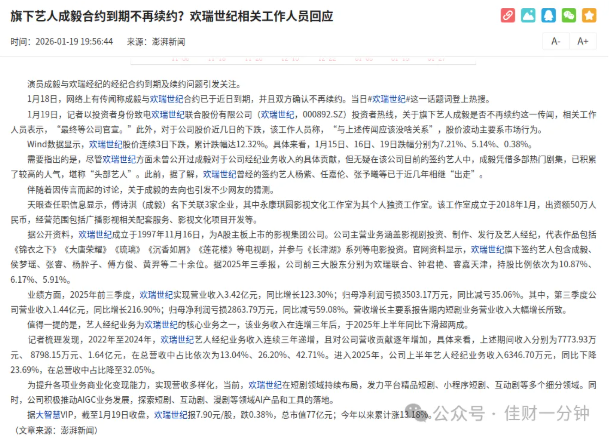Click the text 永康琪园影视文化工作室
The width and height of the screenshot is (612, 444).
coord(307,204)
